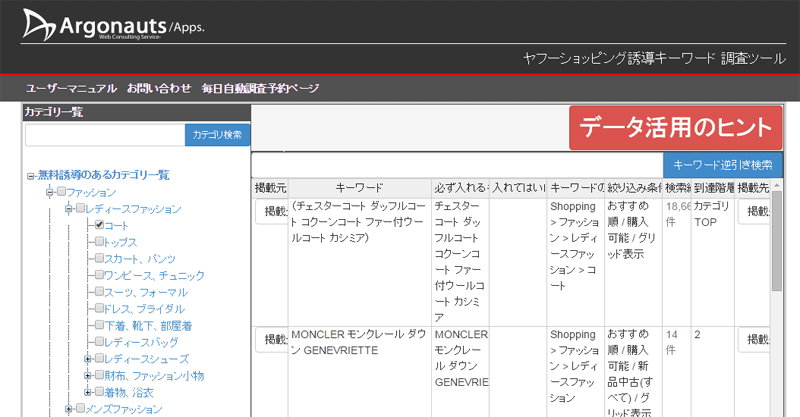Open the トップス category link
Screen dimensions: 800x417
(x=121, y=242)
